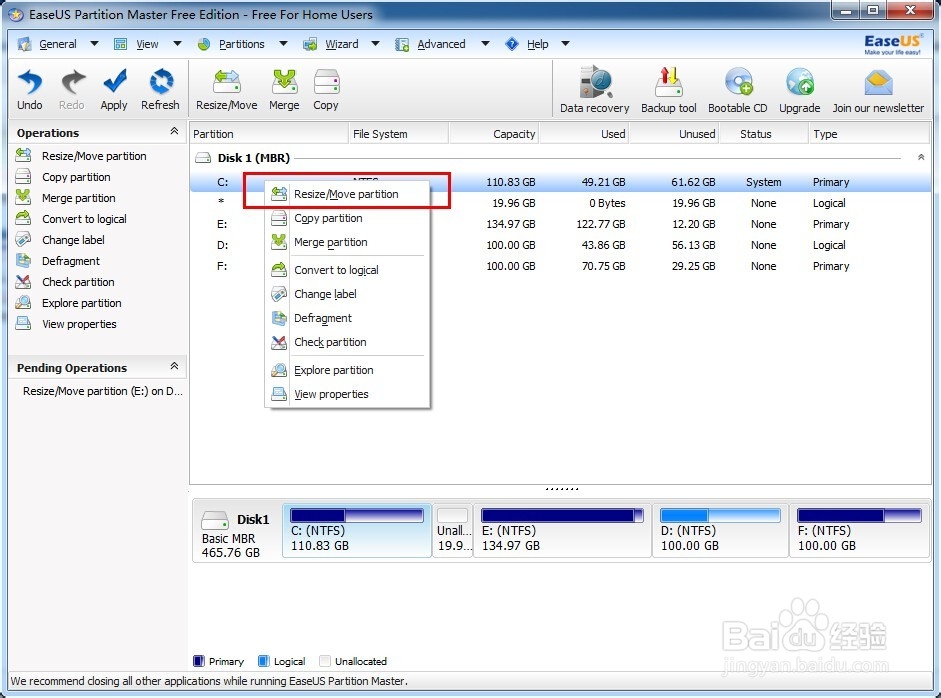Click the Defragment icon in the context menu

point(279,318)
